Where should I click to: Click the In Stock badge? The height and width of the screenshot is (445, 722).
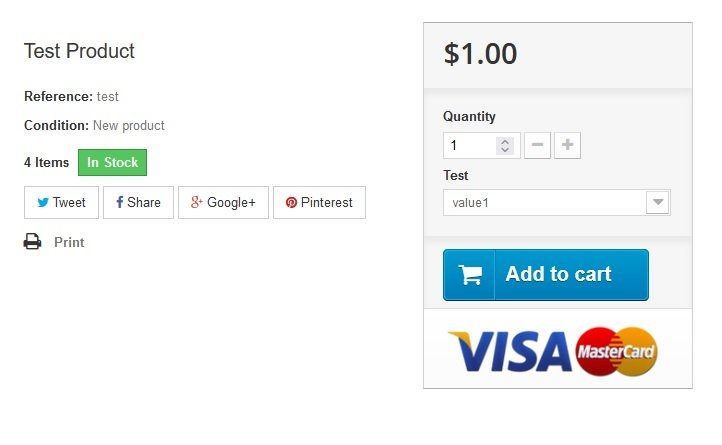click(x=112, y=162)
